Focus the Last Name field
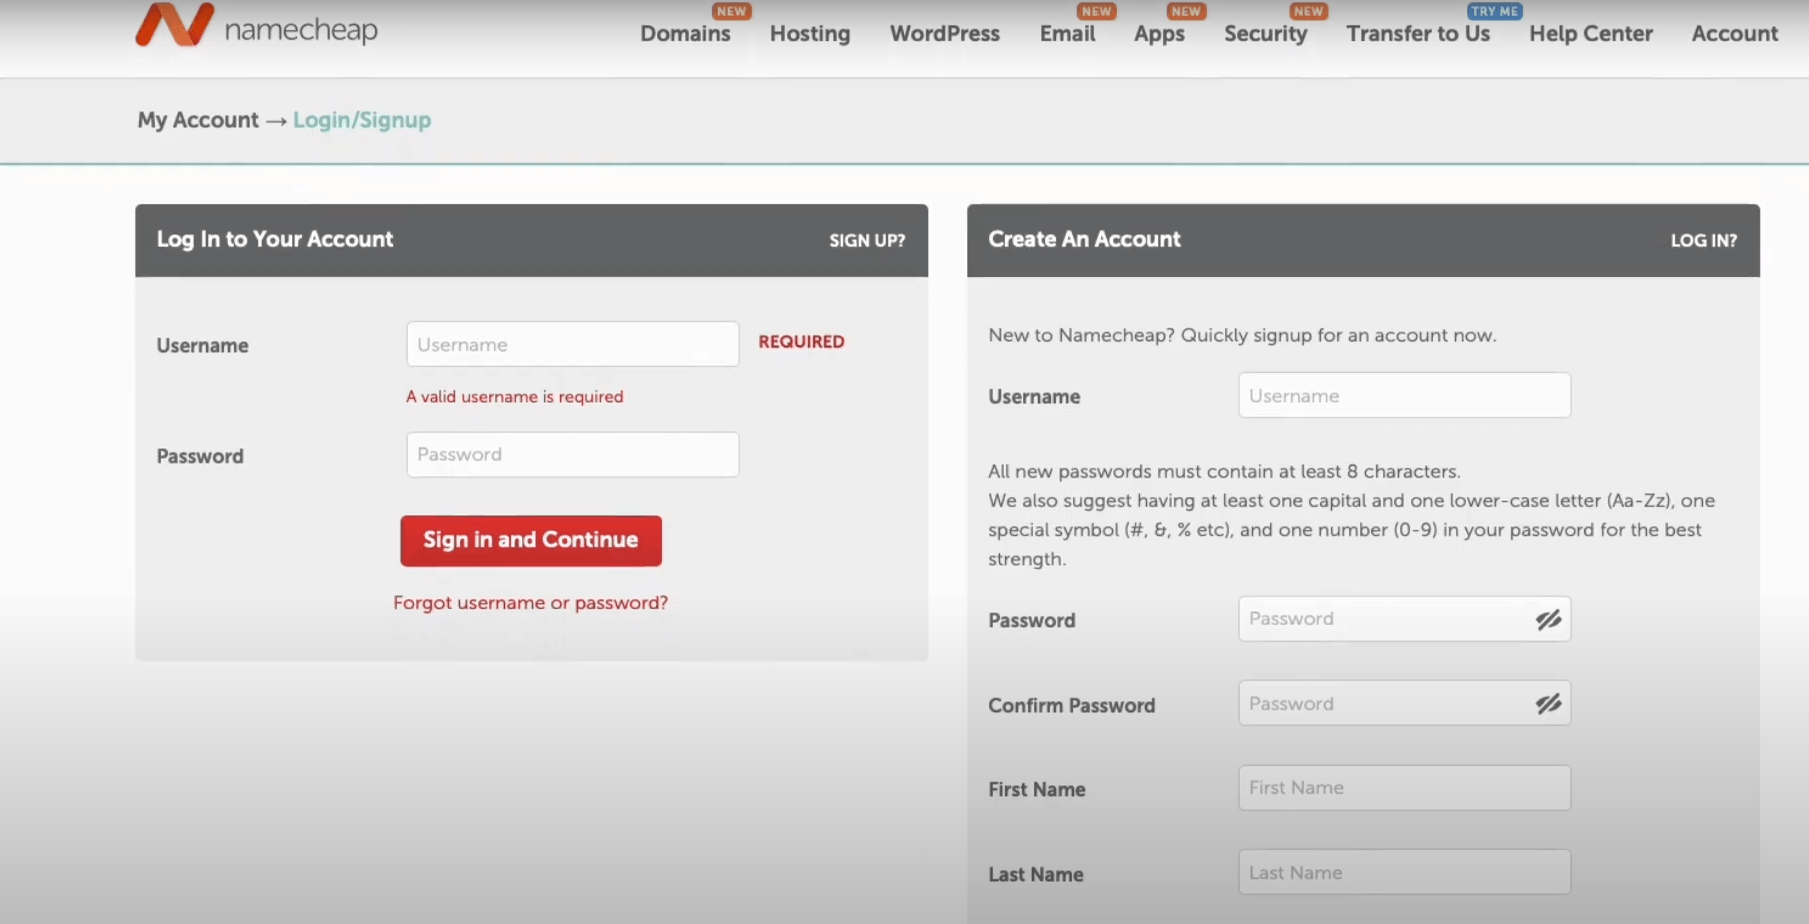The width and height of the screenshot is (1809, 924). pyautogui.click(x=1404, y=872)
